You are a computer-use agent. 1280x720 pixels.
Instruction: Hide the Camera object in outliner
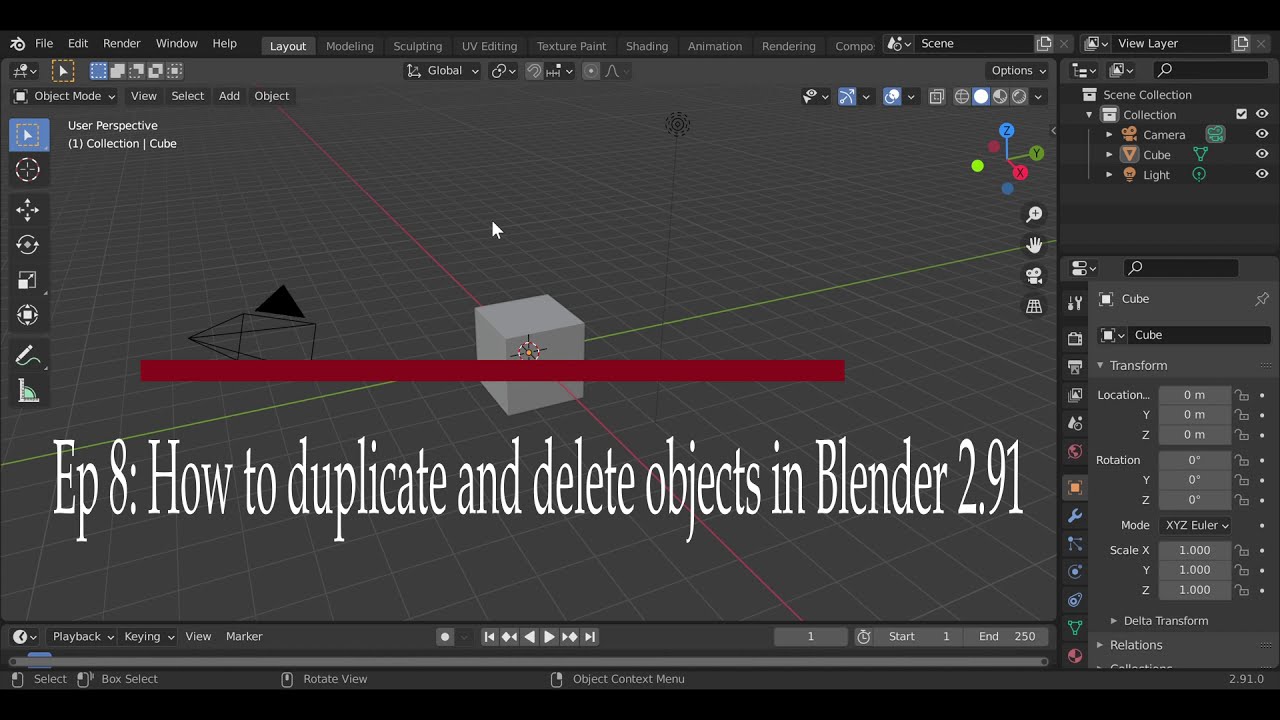pos(1262,134)
